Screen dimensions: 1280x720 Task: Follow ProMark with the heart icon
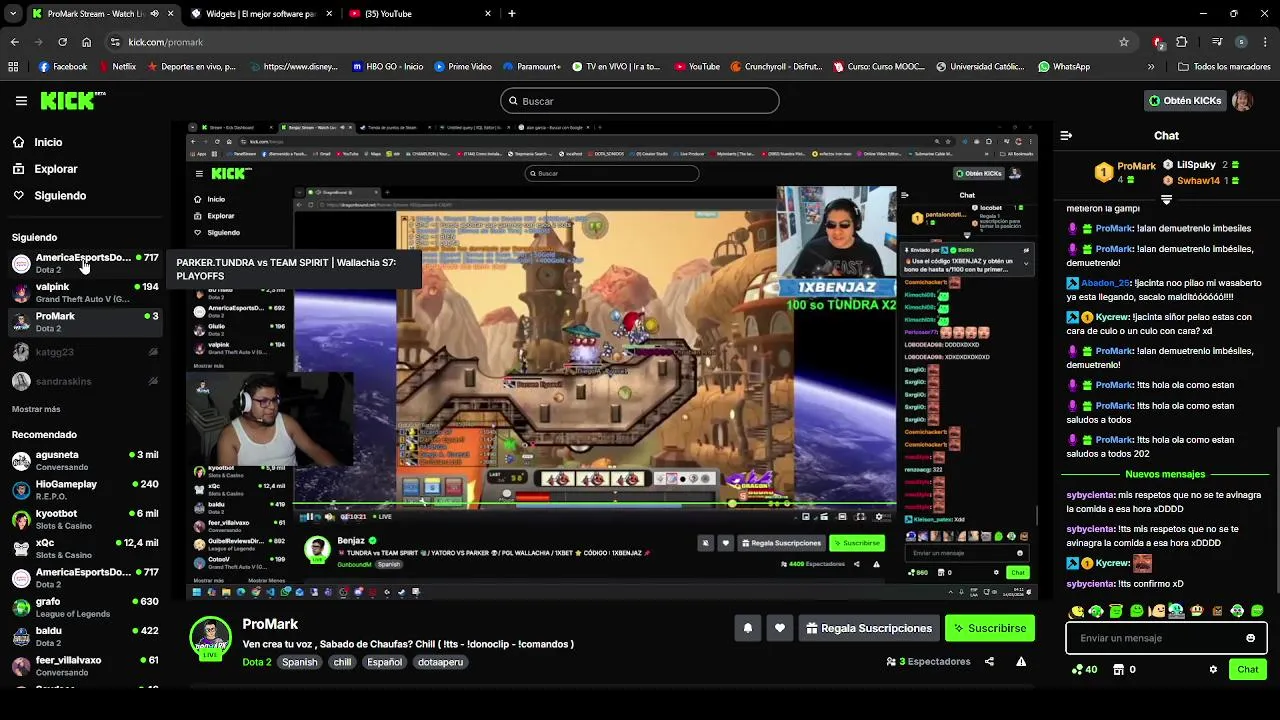coord(780,628)
